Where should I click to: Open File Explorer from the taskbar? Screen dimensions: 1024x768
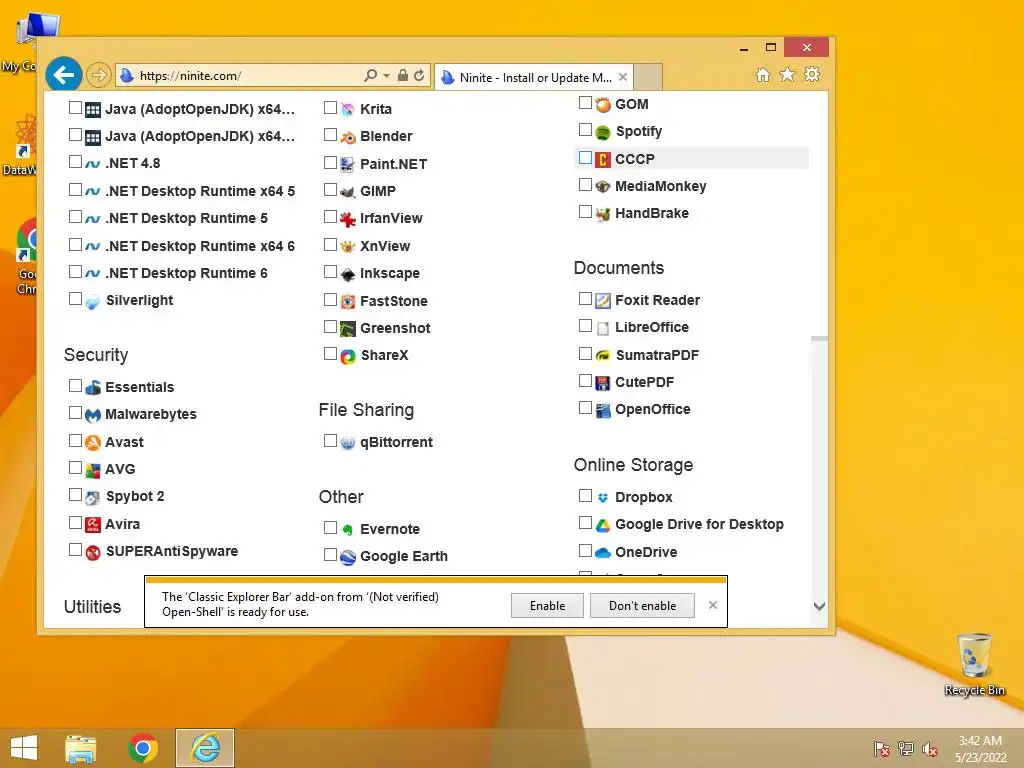[x=80, y=748]
